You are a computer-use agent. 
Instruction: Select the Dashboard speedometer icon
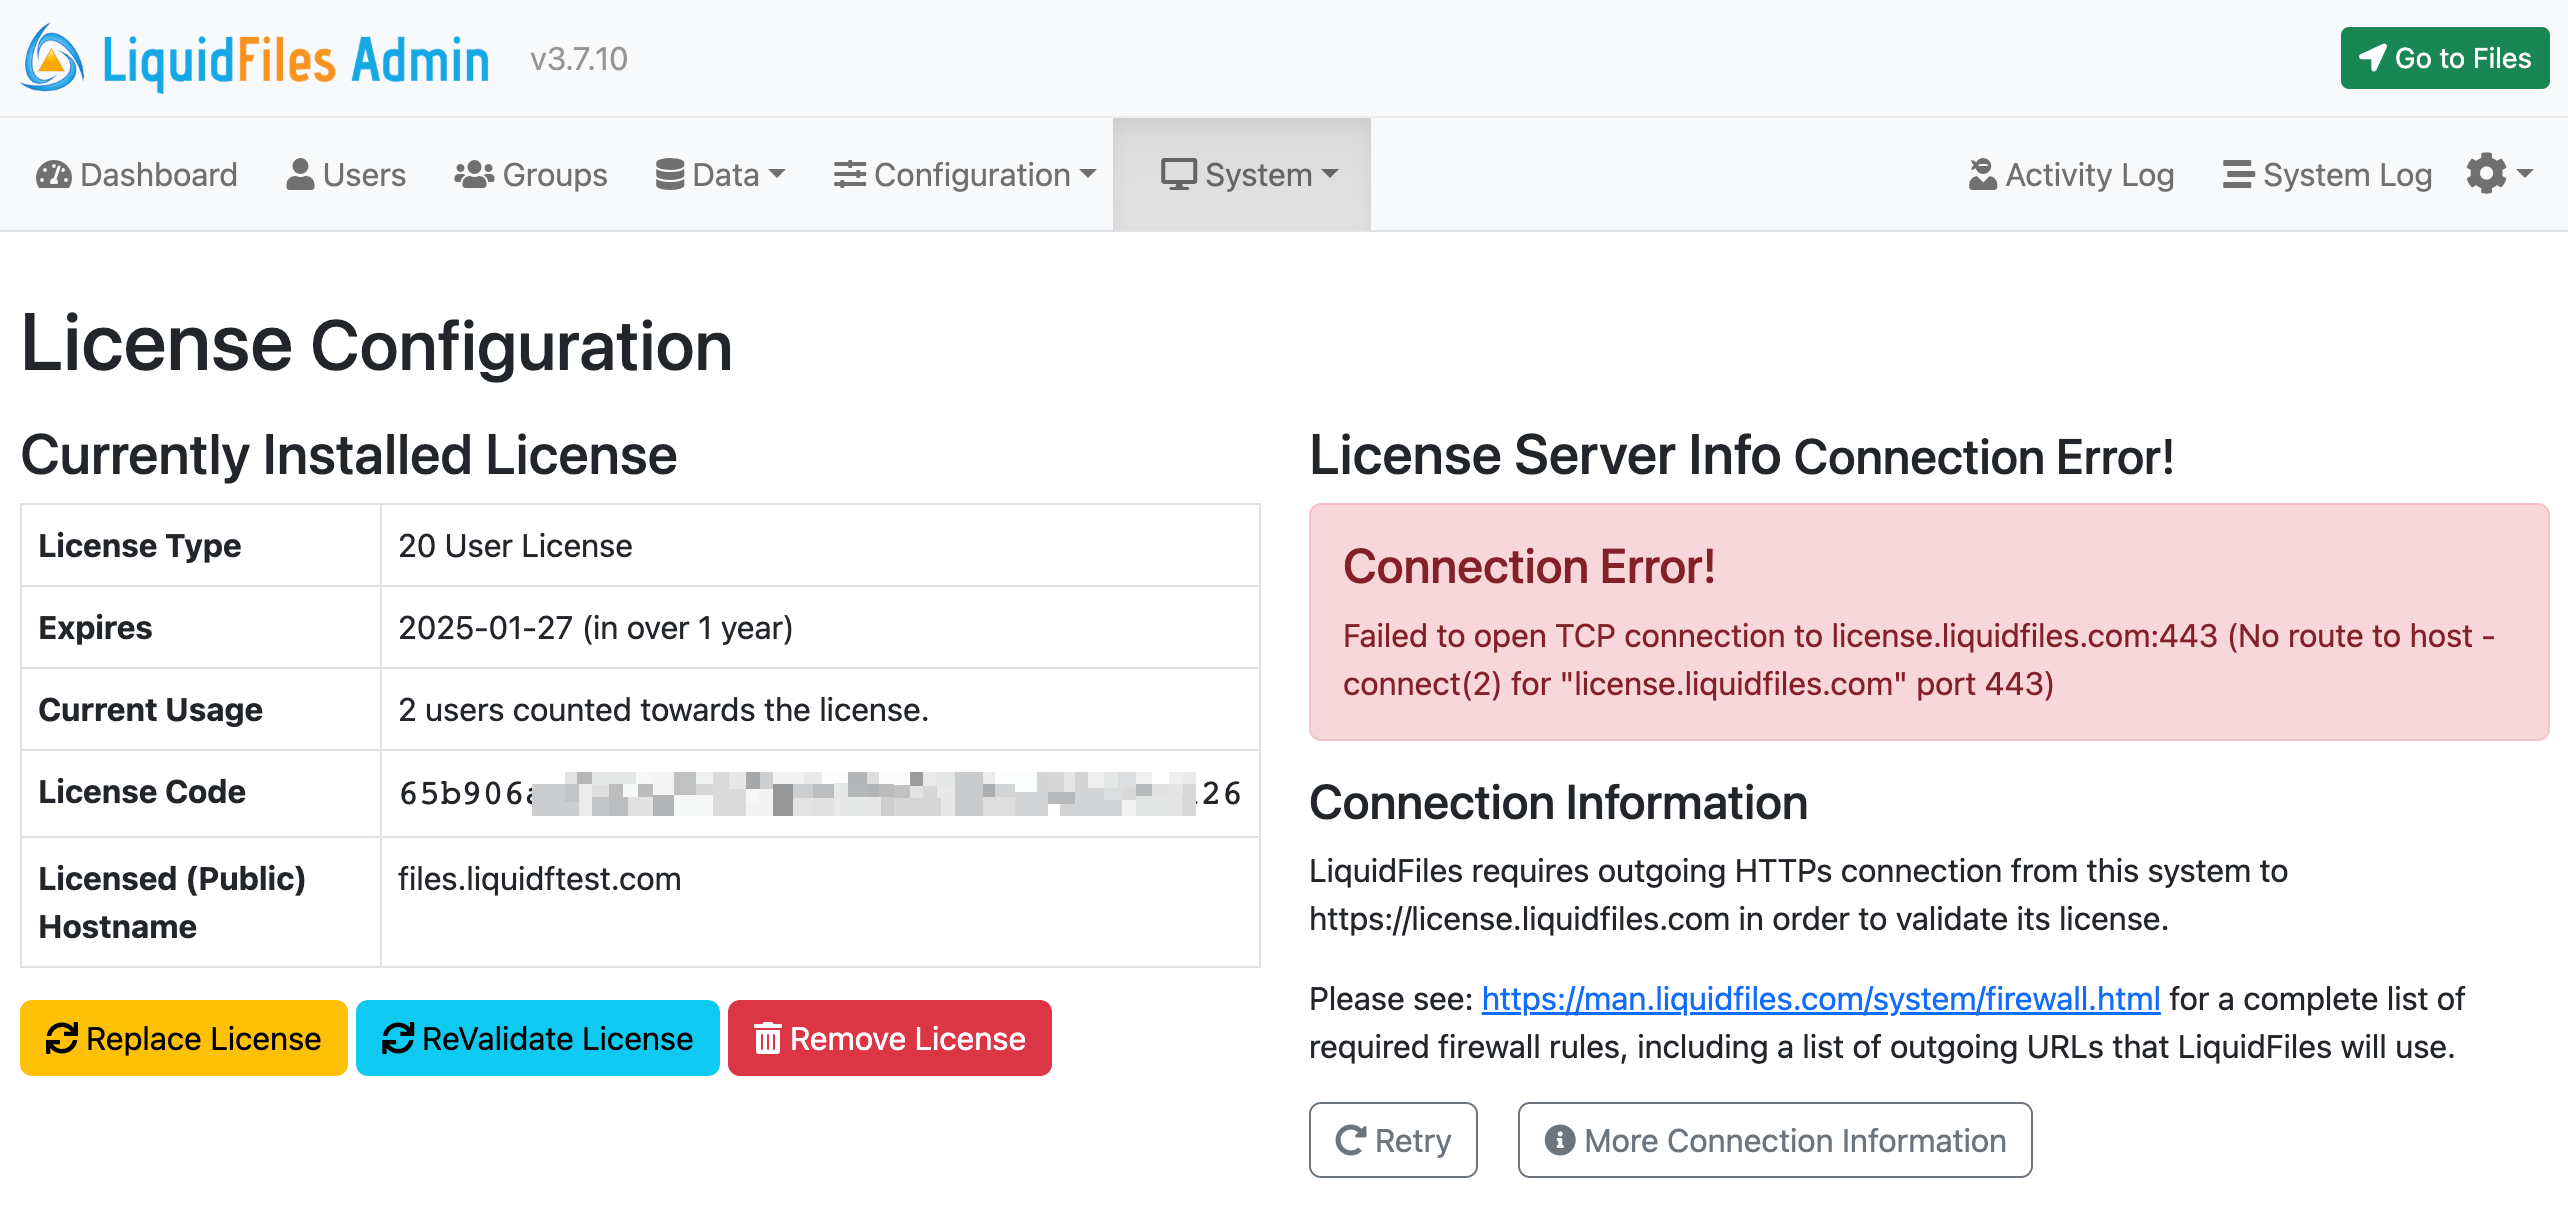(x=55, y=174)
